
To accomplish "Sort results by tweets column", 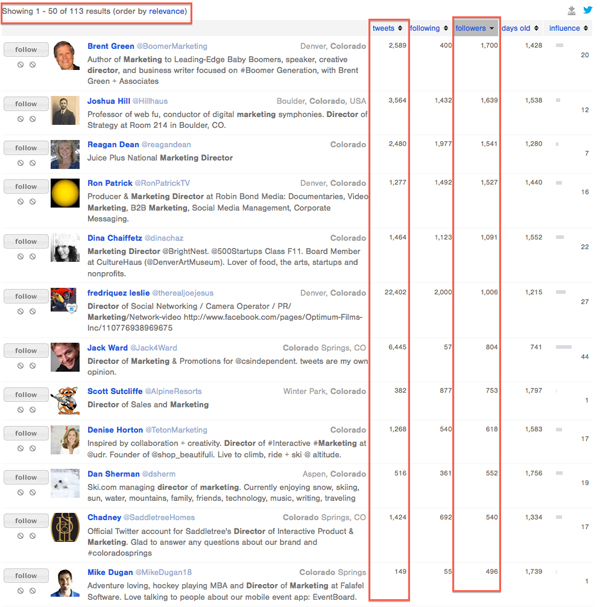I will click(387, 28).
